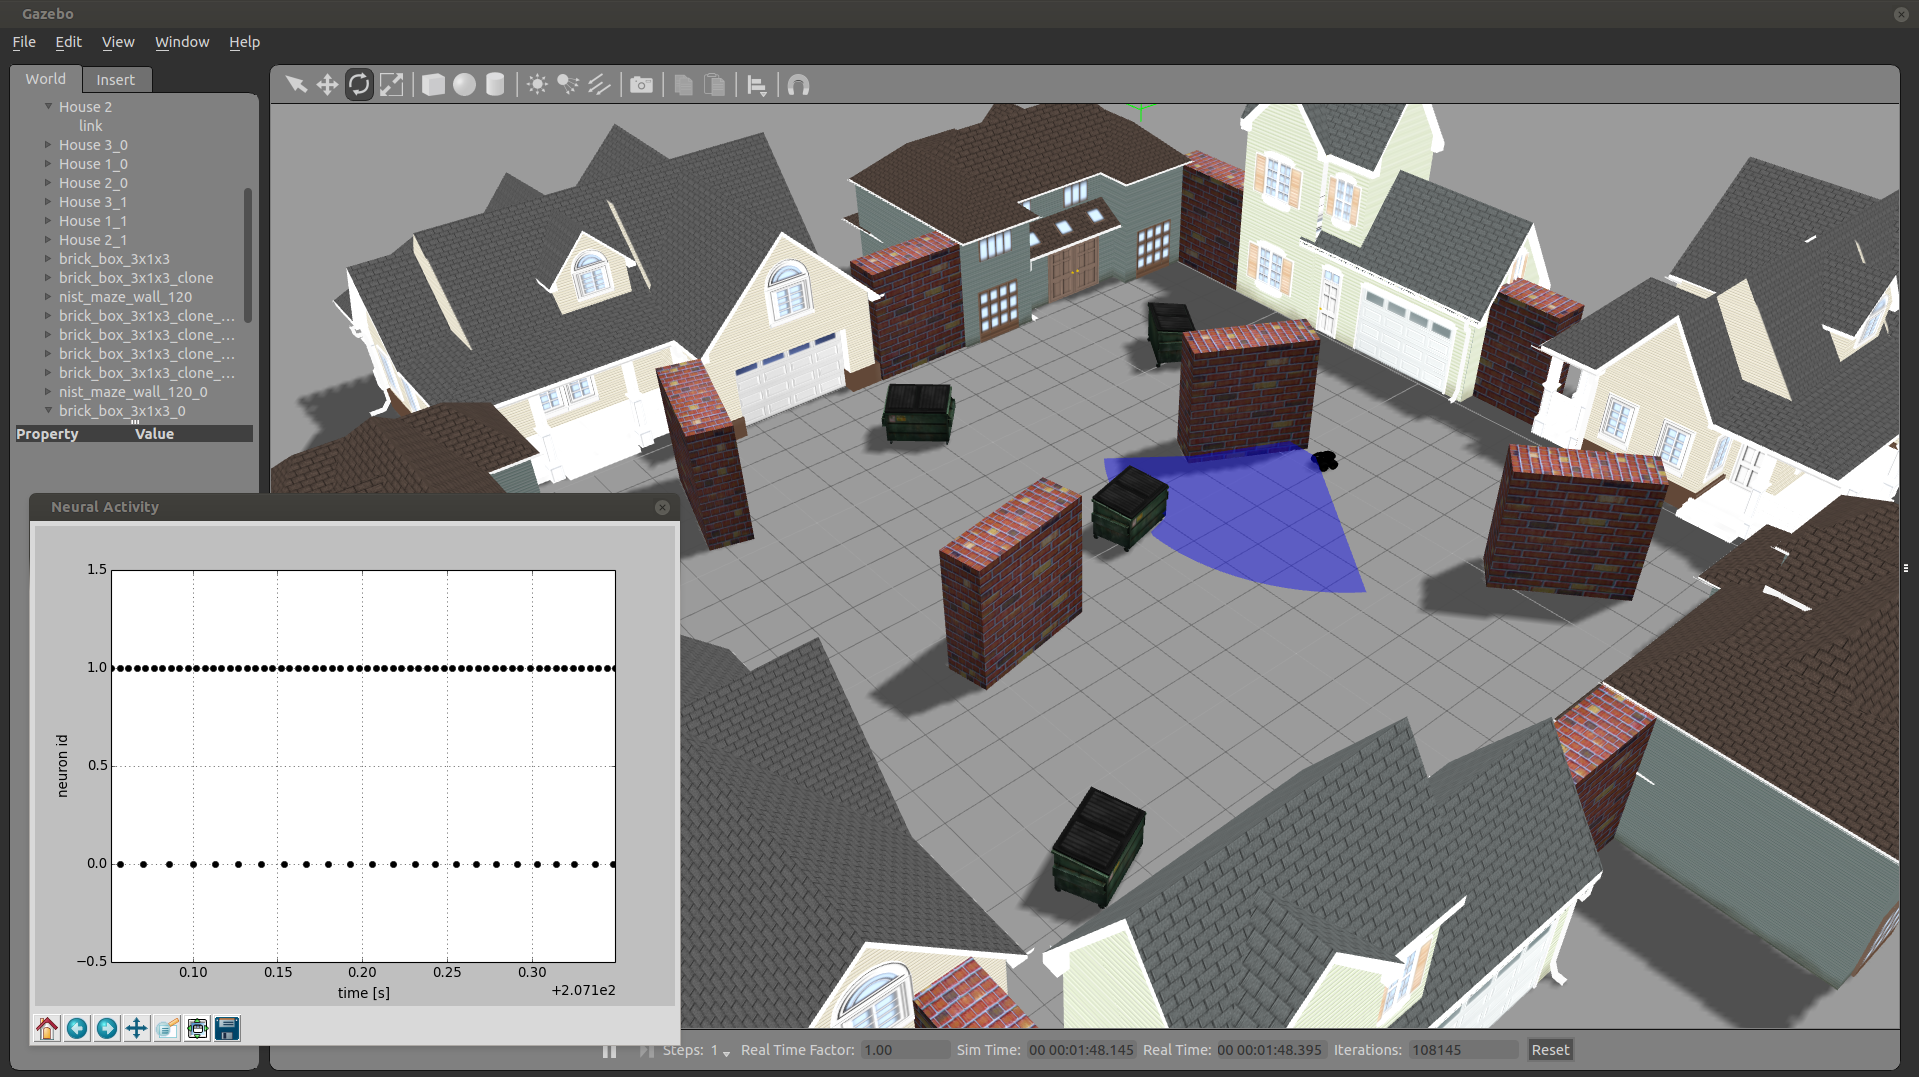Select nist_maze_wall_120 in the world tree
Screen dimensions: 1919x1077
tap(125, 297)
